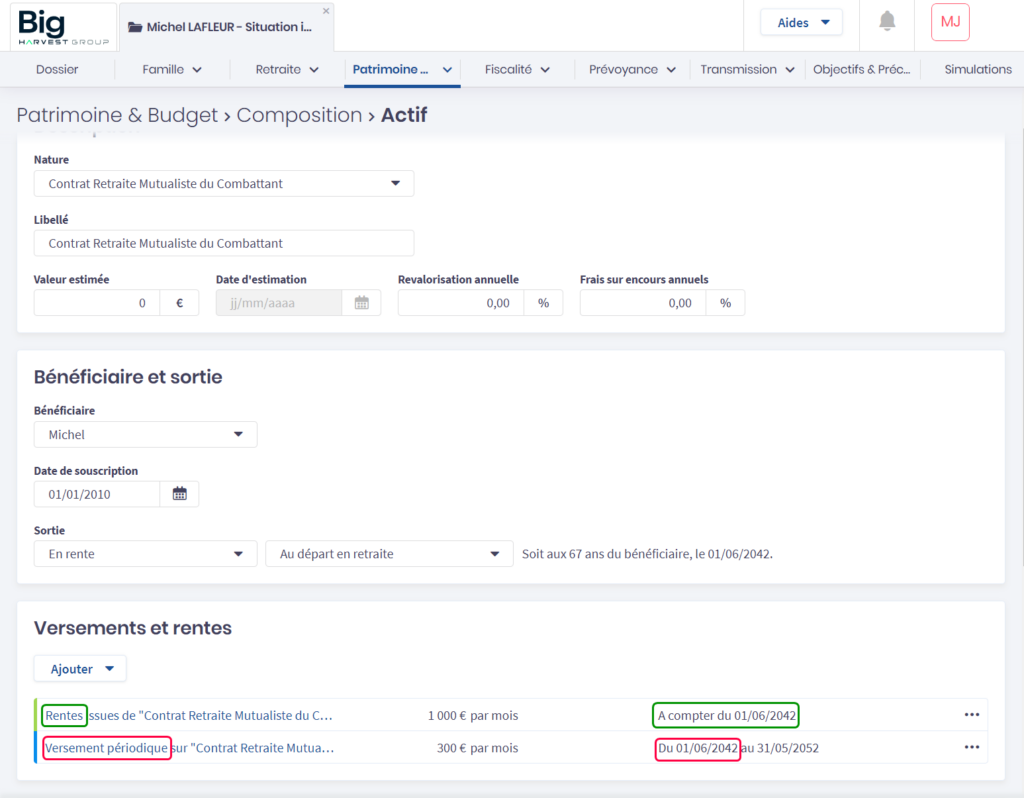Click the notification bell icon
1024x798 pixels.
click(x=887, y=22)
